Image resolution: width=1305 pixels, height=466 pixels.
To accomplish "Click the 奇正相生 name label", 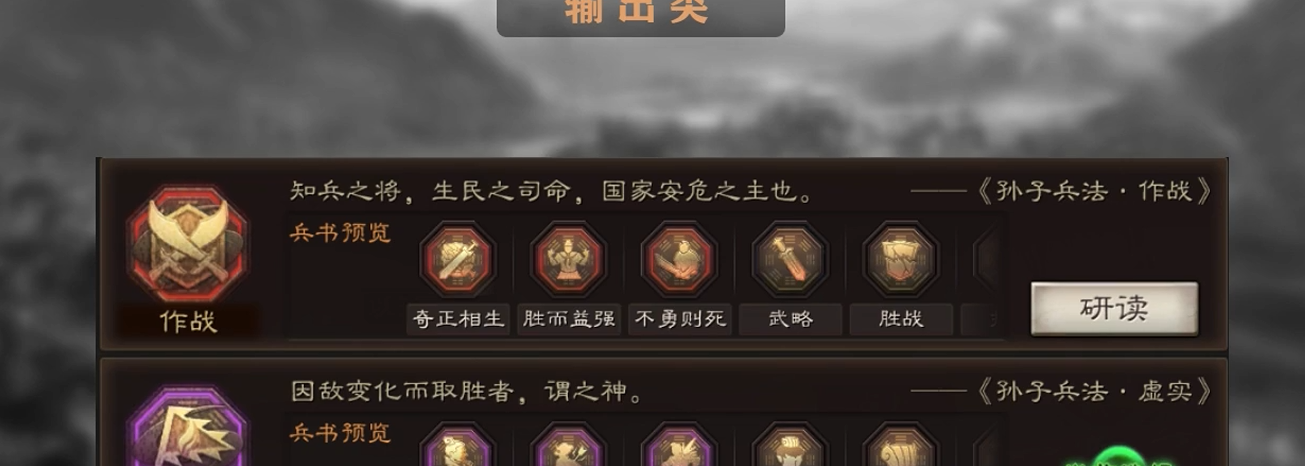I will pyautogui.click(x=457, y=320).
